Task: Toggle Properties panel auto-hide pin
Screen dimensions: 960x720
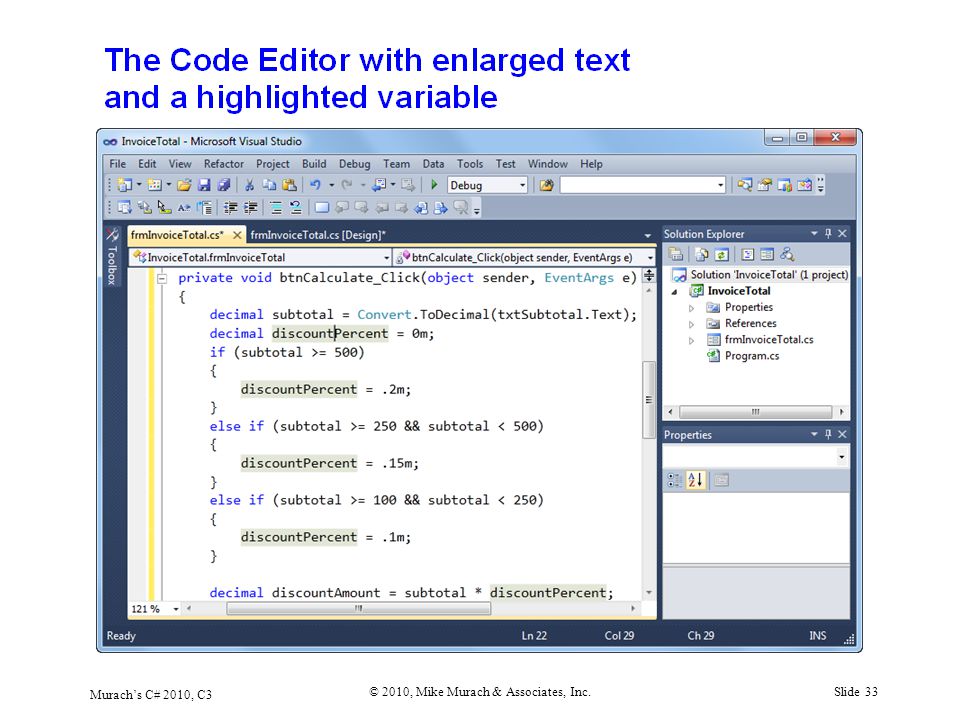Action: 828,434
